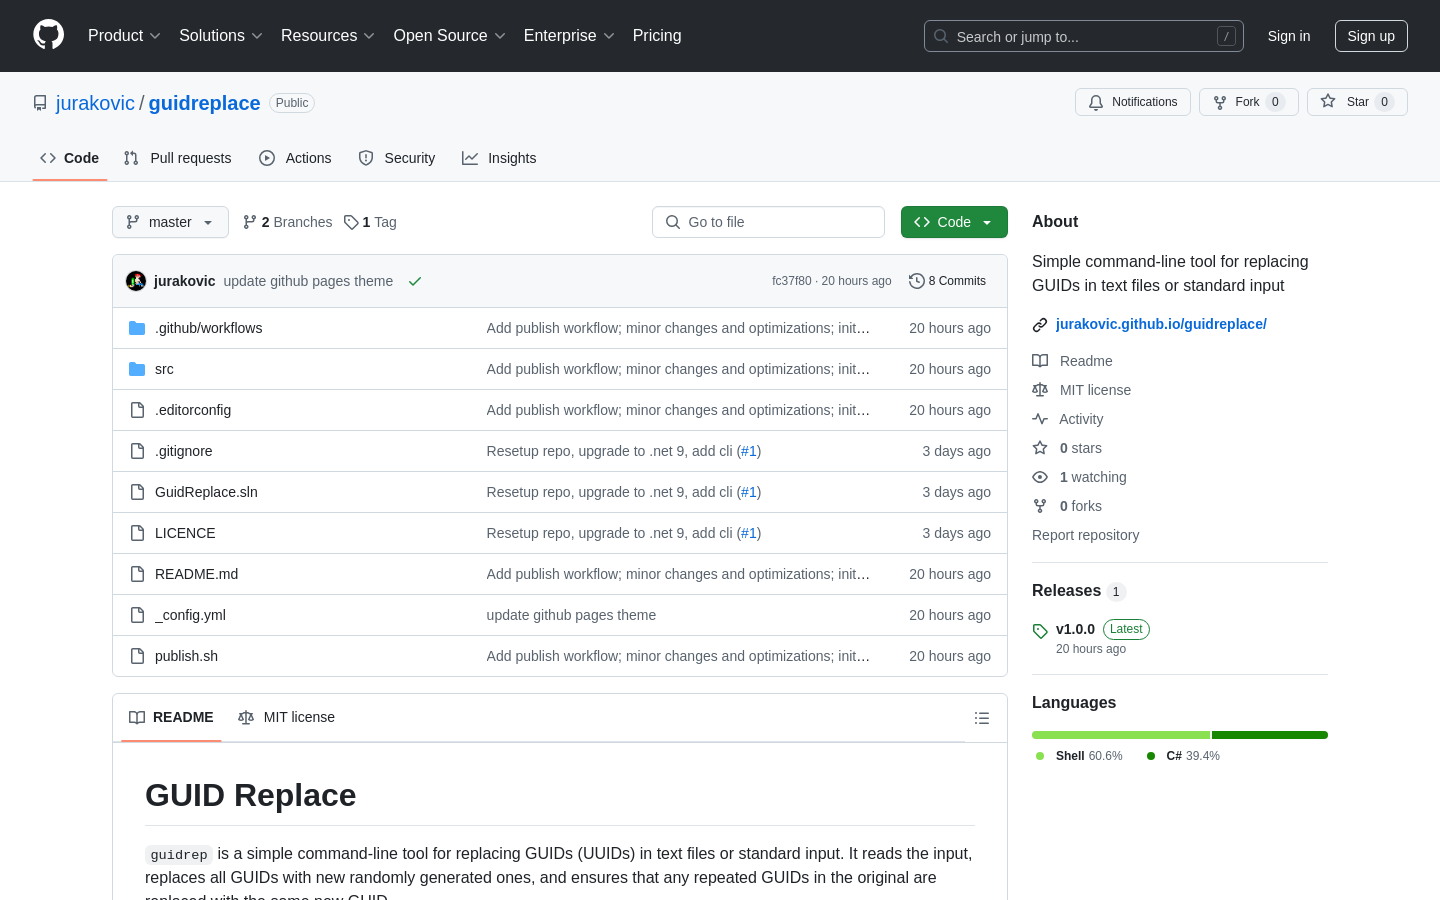1440x900 pixels.
Task: Click the search magnifier in the top search bar
Action: click(941, 36)
